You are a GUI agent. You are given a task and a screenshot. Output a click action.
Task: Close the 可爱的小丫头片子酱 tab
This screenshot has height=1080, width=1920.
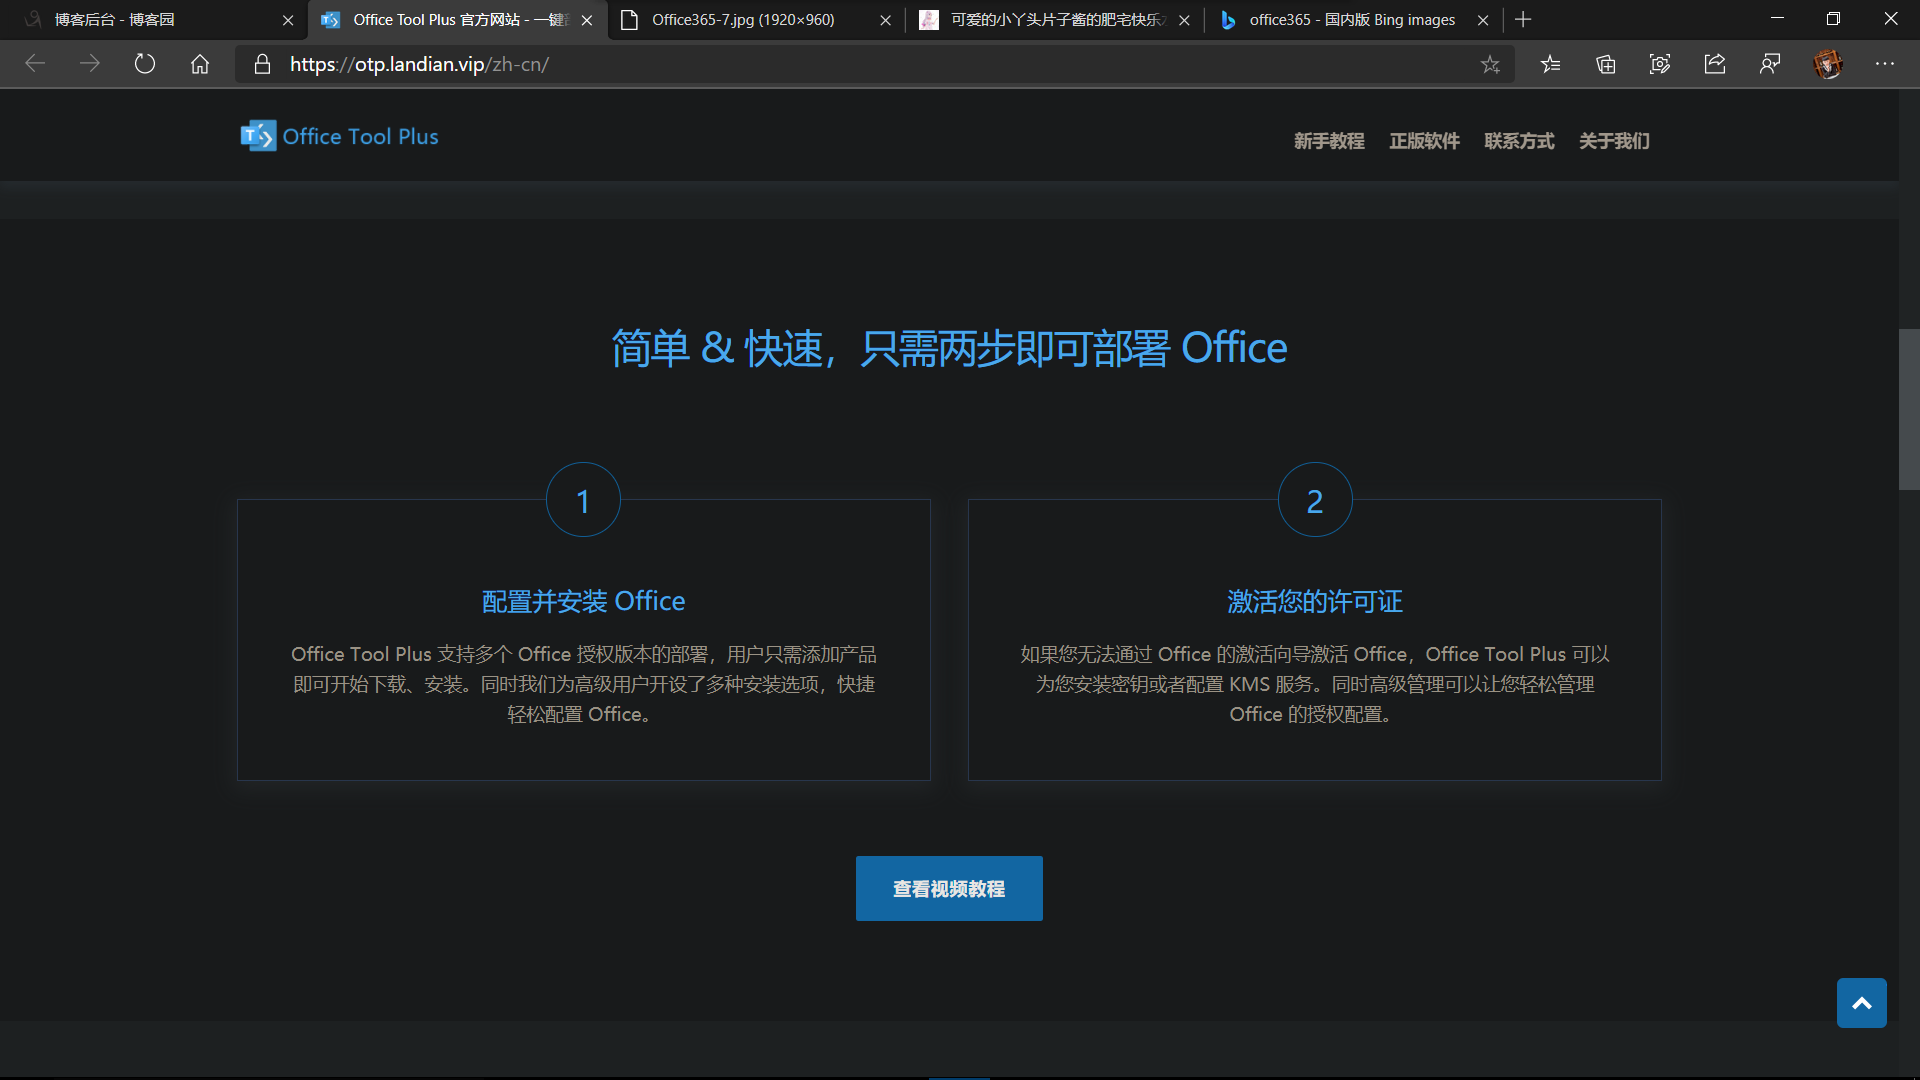click(x=1184, y=20)
